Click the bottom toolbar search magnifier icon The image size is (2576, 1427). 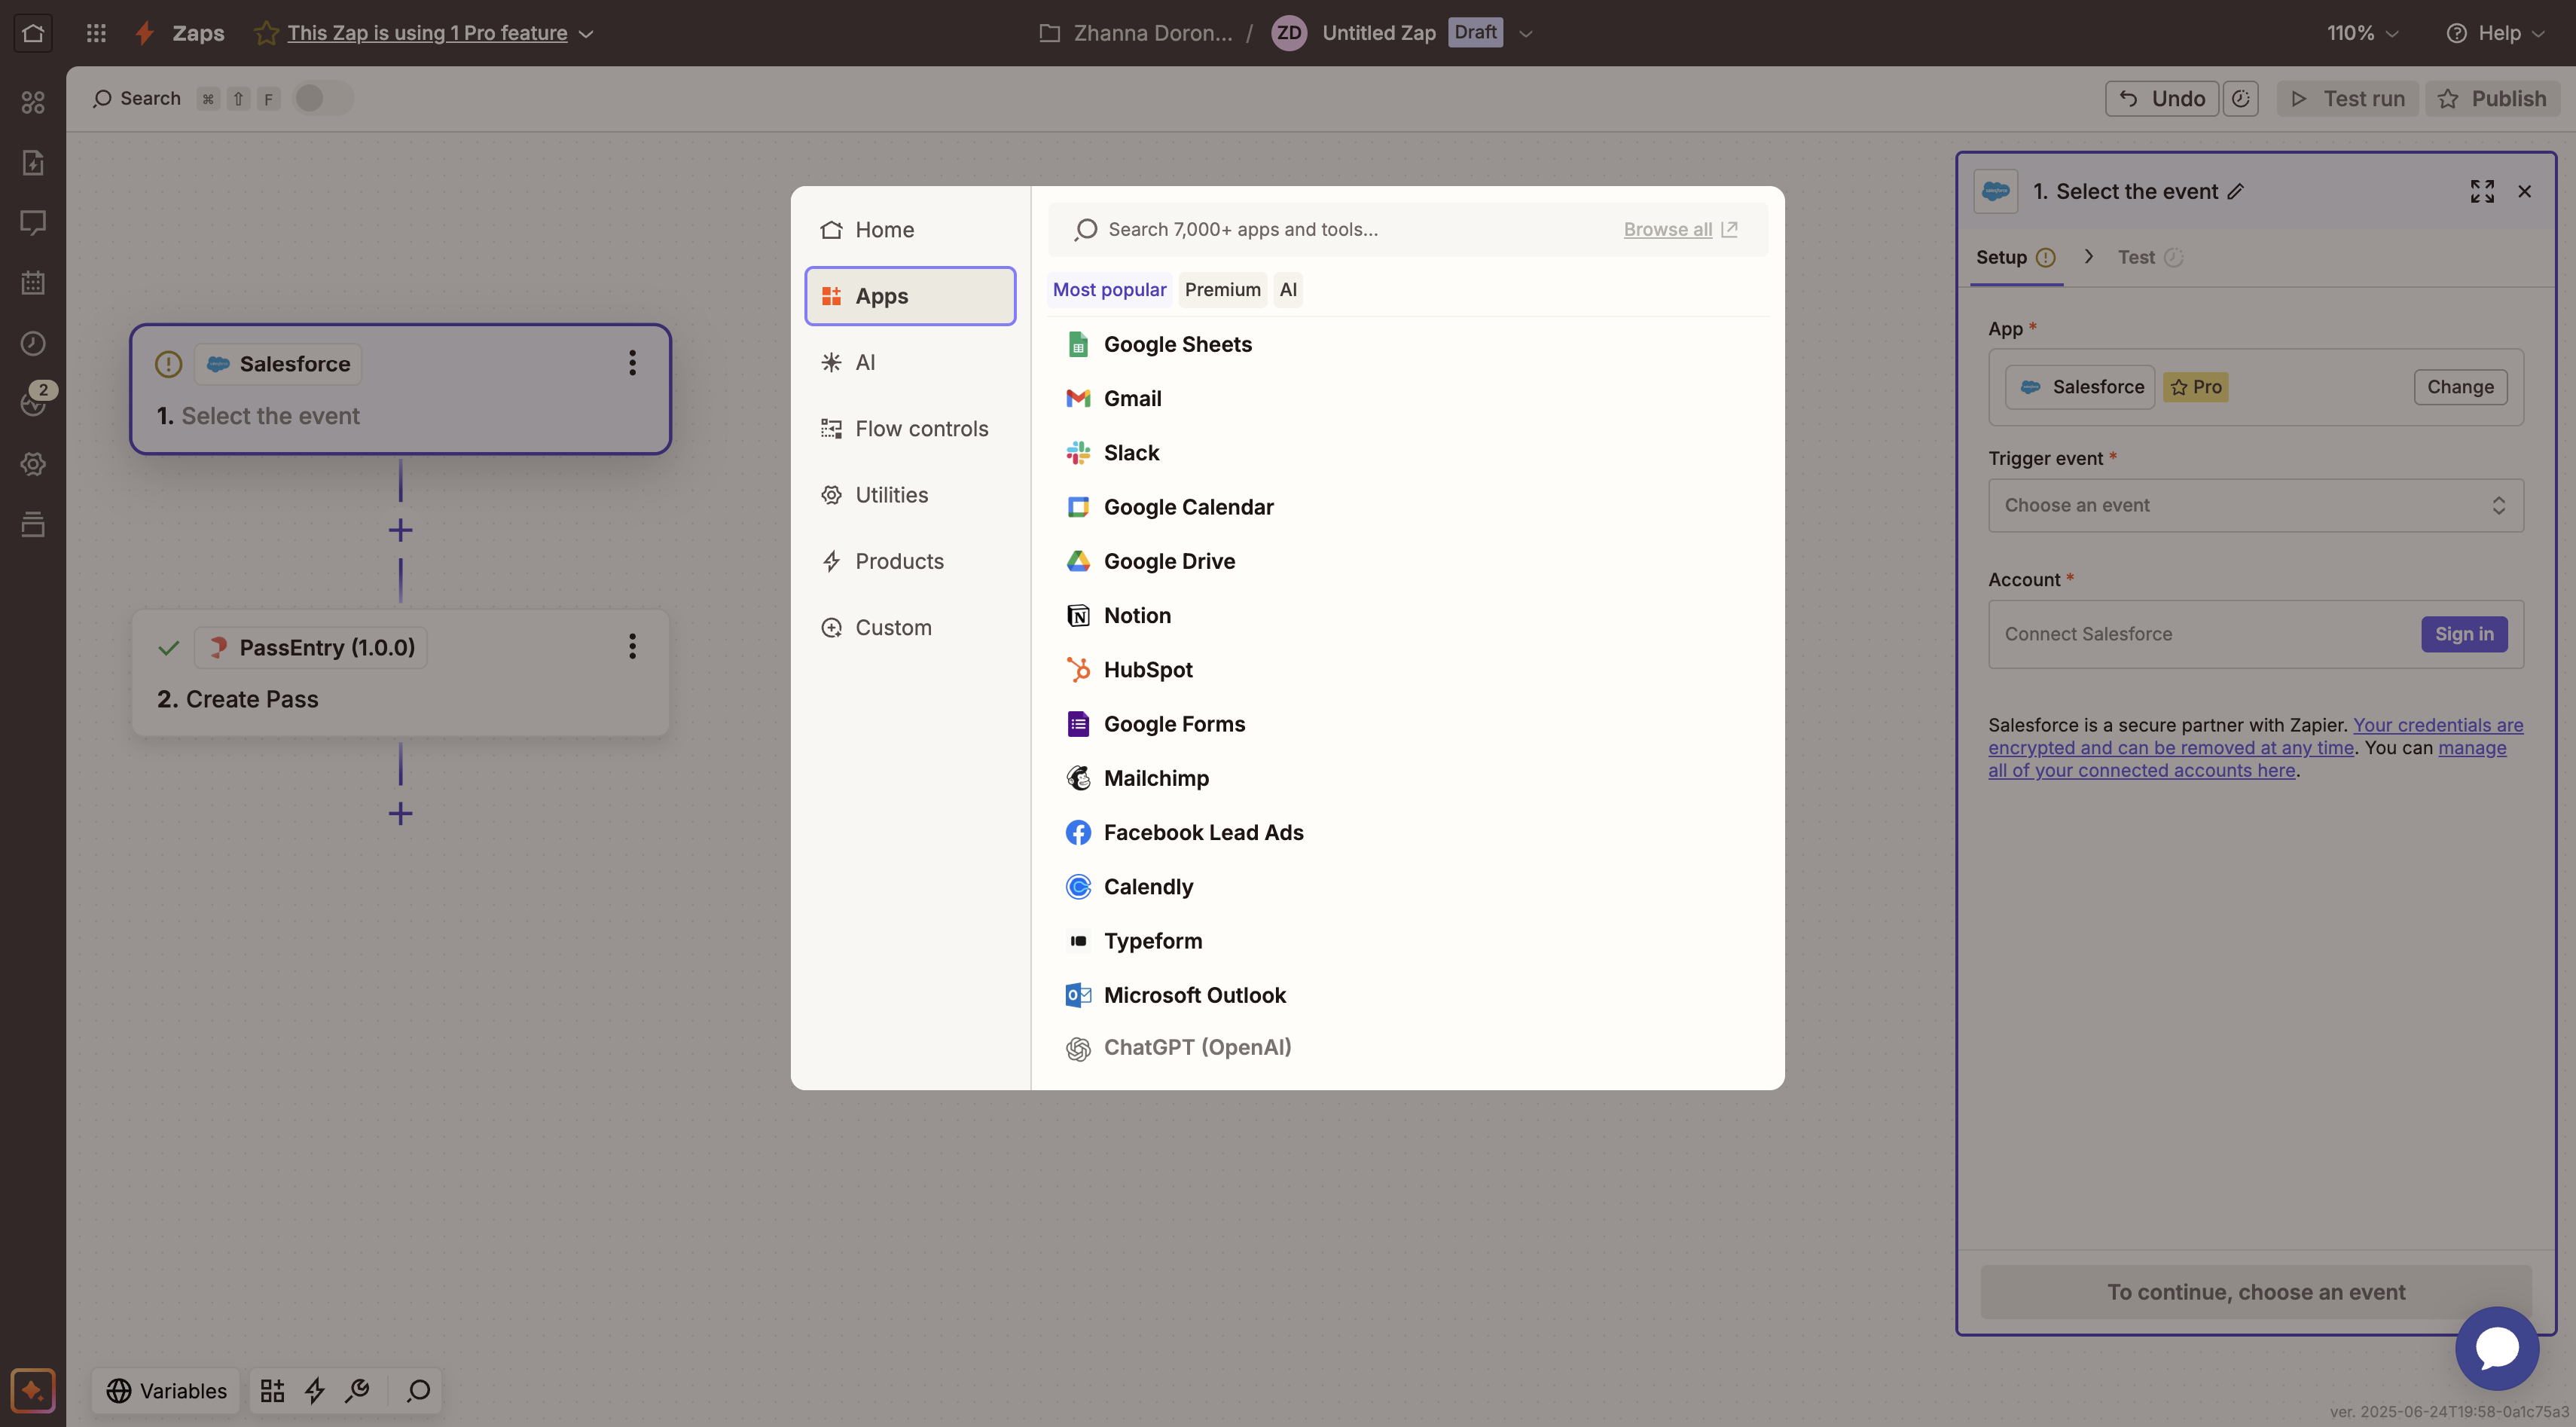[x=419, y=1390]
